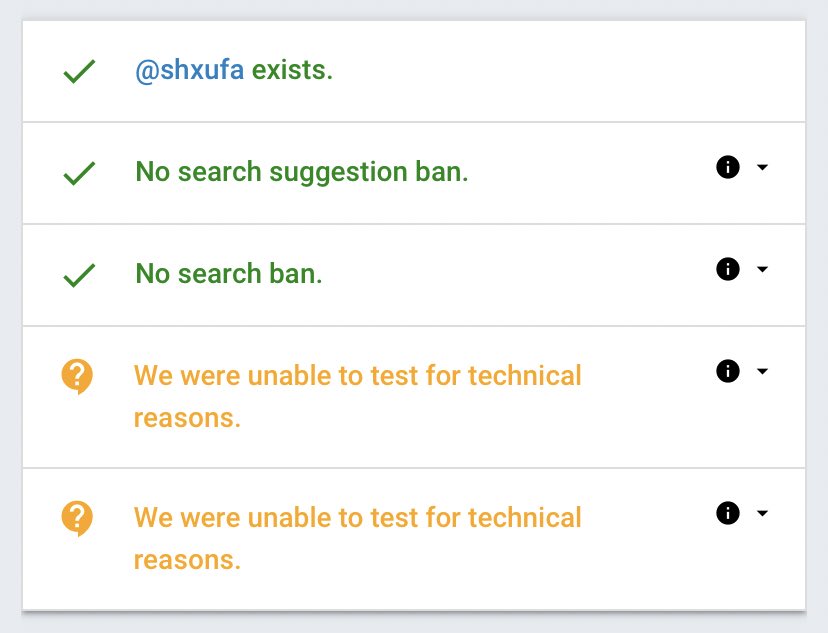The height and width of the screenshot is (633, 828).
Task: Click the first orange question mark bubble icon
Action: point(77,377)
